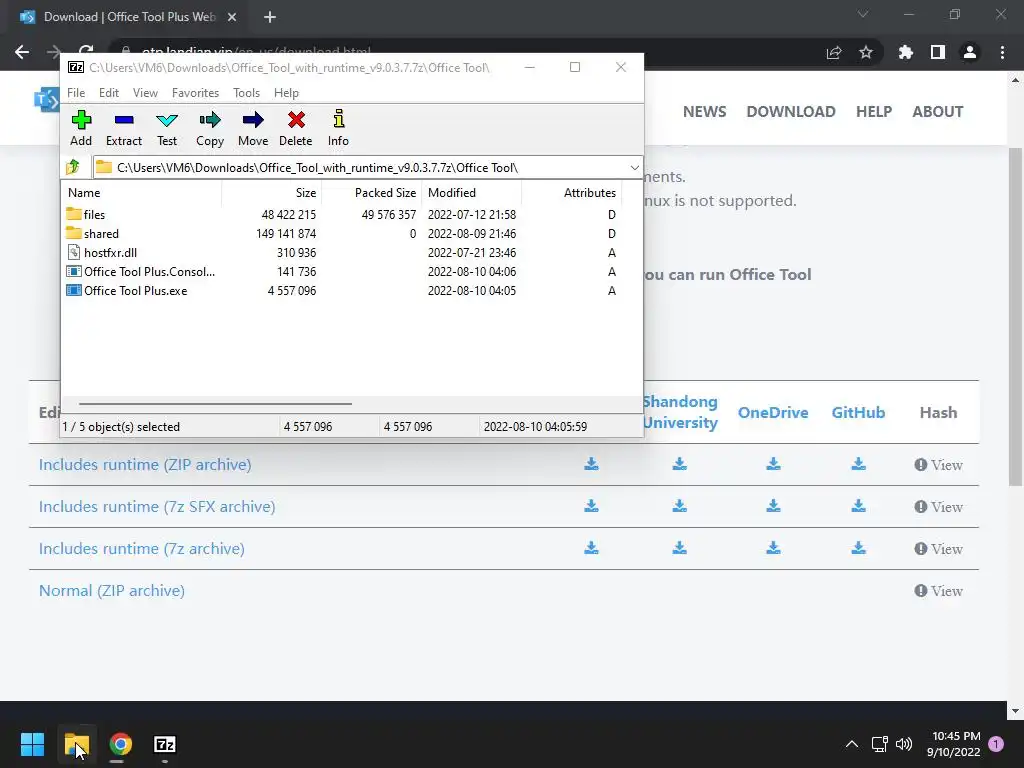Open the Tools menu in 7-Zip

[246, 93]
